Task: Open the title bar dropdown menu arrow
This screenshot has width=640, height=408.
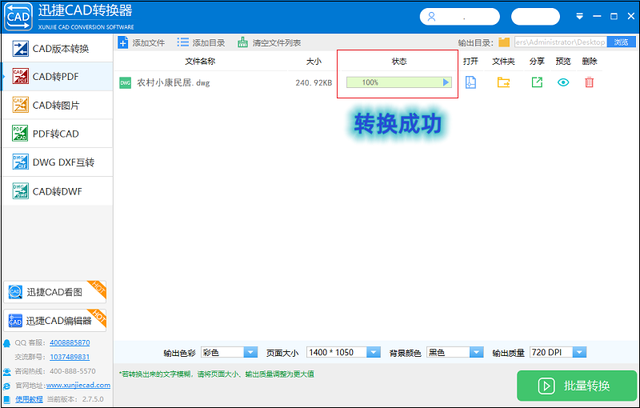Action: pos(579,16)
